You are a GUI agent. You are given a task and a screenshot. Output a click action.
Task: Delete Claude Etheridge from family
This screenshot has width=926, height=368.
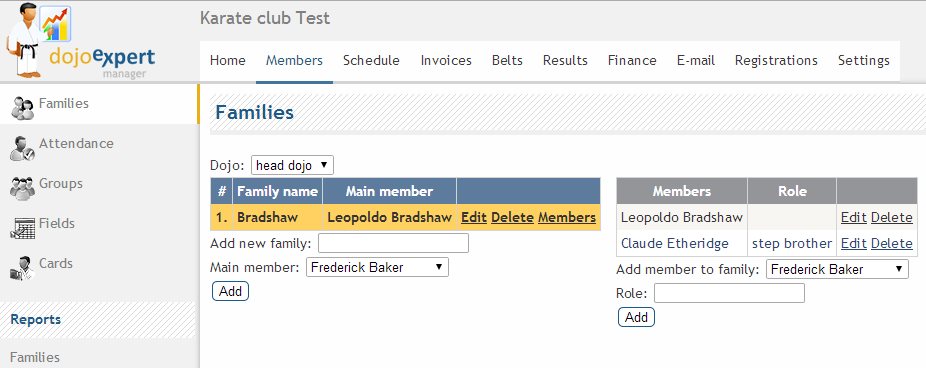tap(892, 243)
